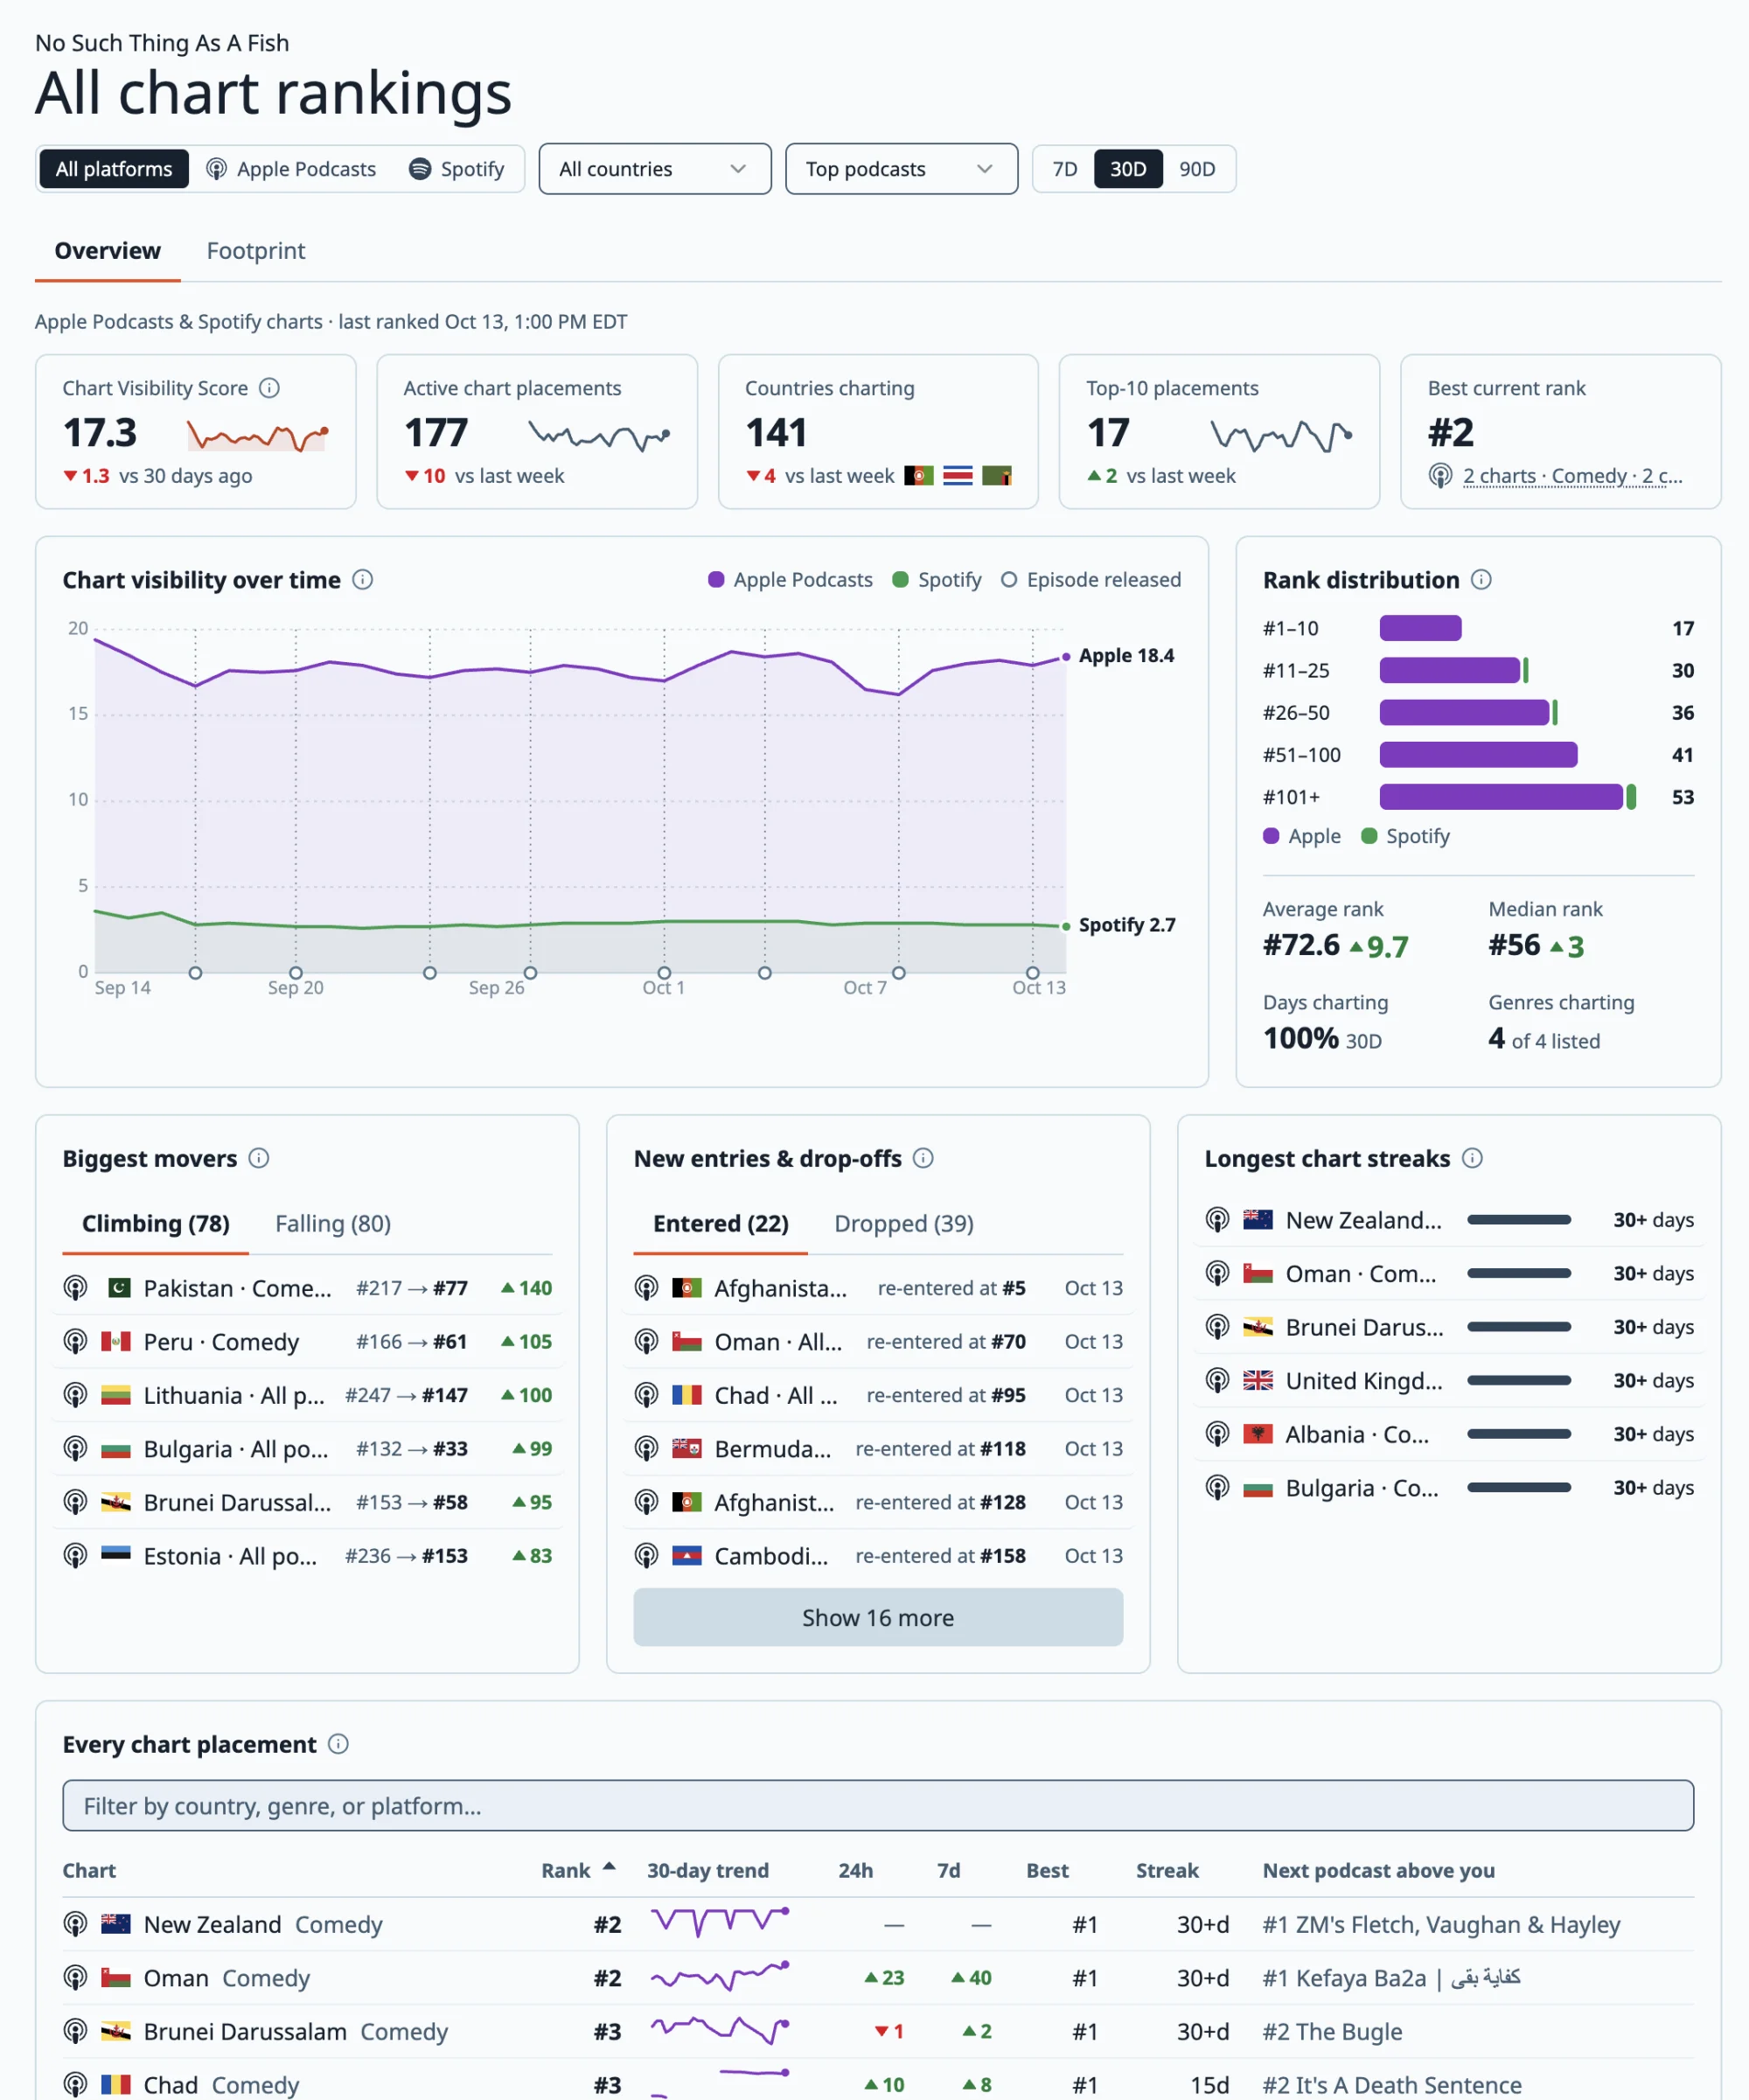Show the Falling (80) movers tab

coord(333,1224)
